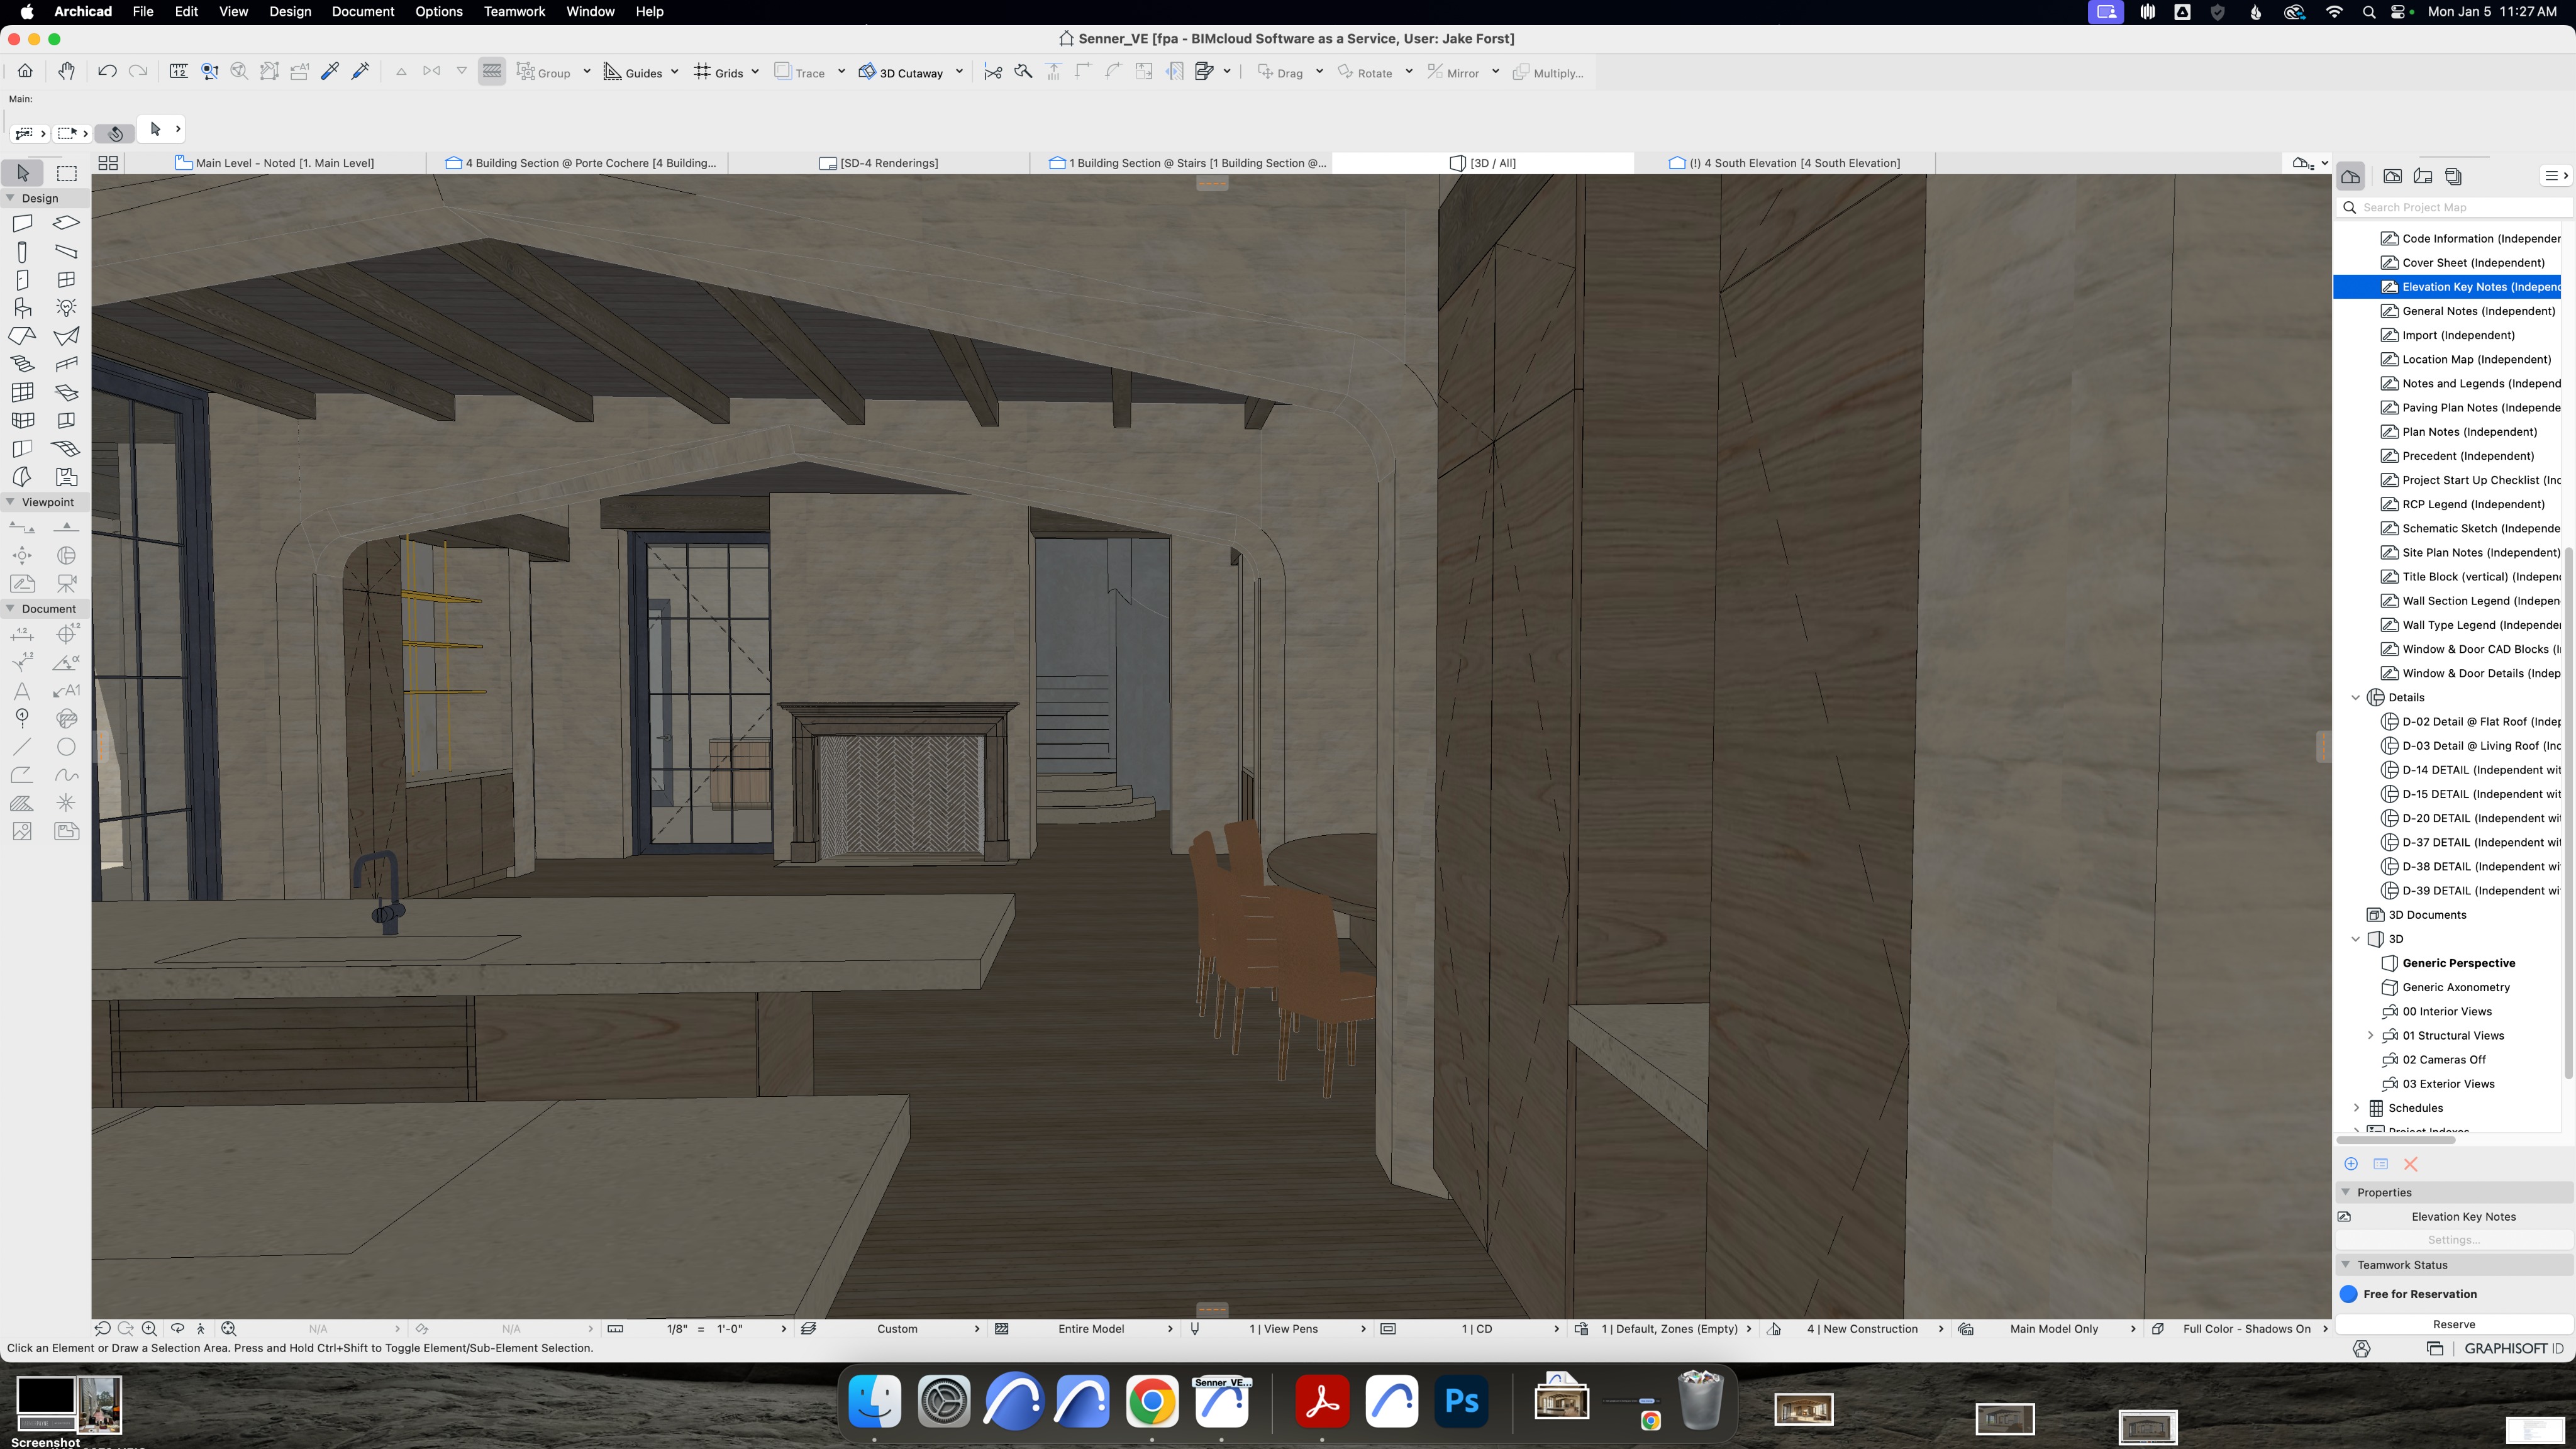The image size is (2576, 1449).
Task: Click the eyedropper Pick Up Parameters icon
Action: [330, 71]
